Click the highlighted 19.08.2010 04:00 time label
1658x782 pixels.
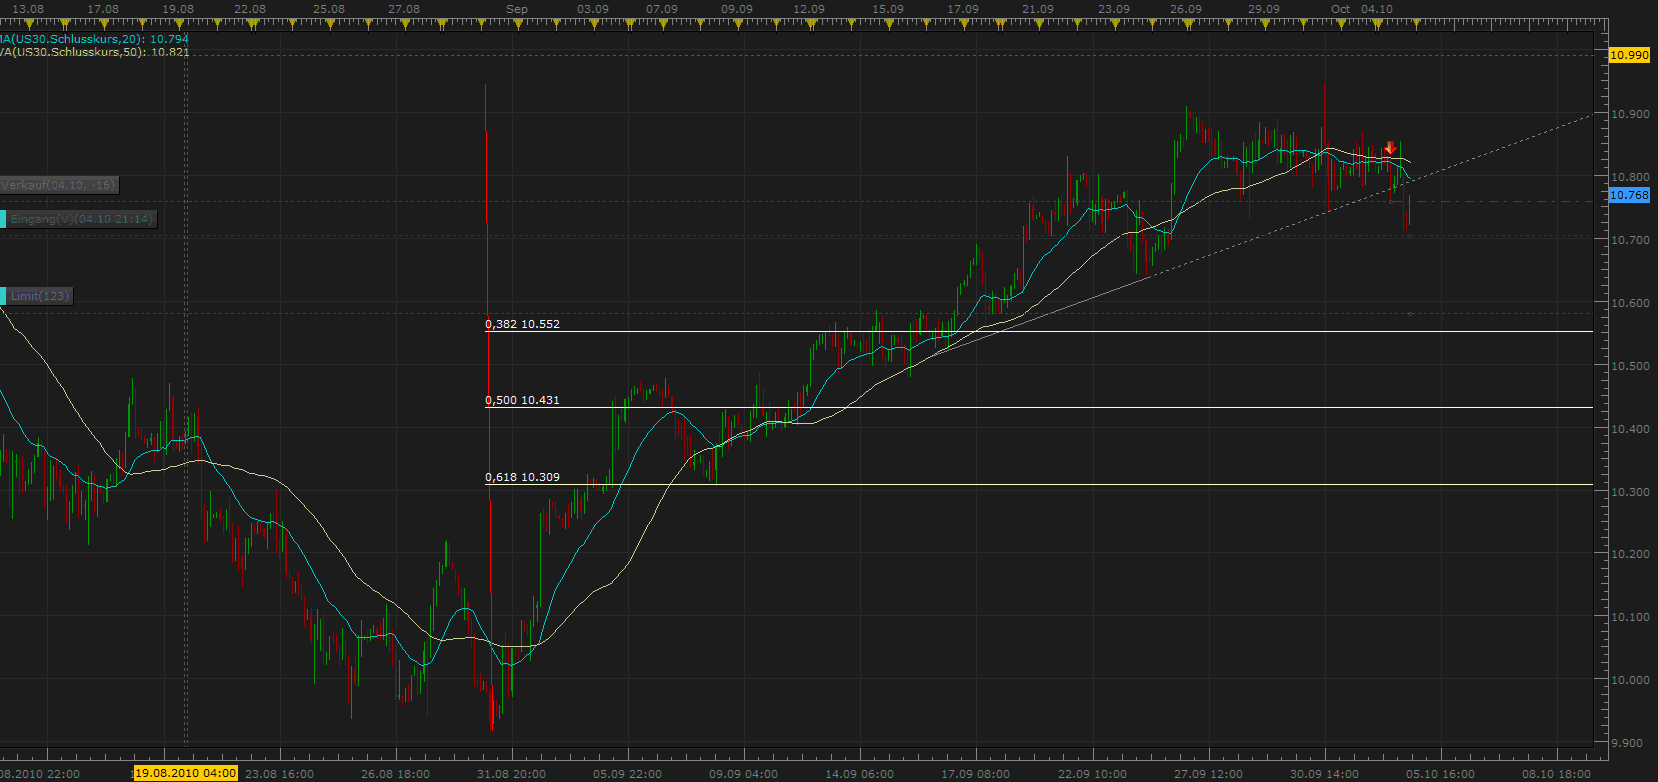tap(185, 773)
